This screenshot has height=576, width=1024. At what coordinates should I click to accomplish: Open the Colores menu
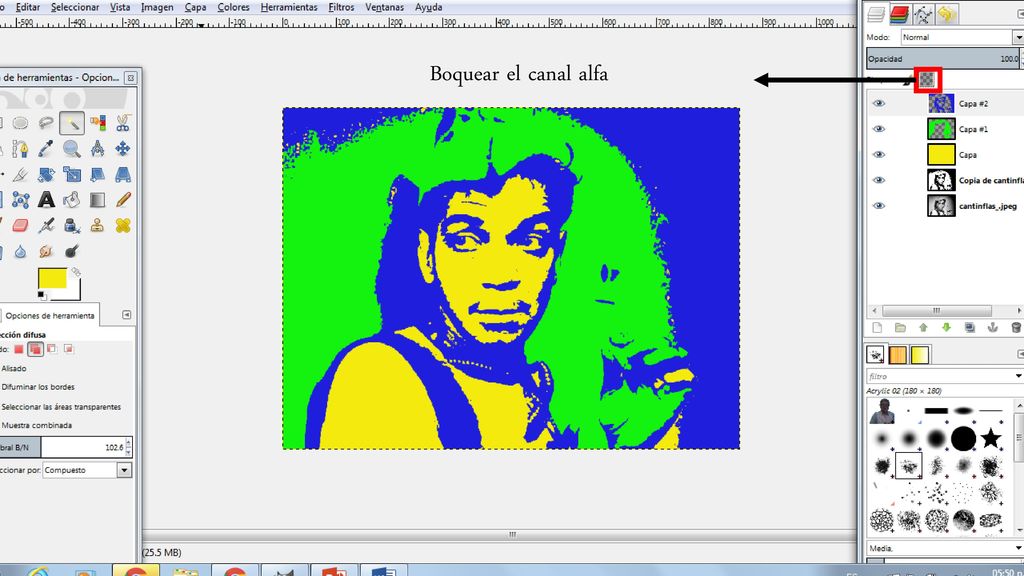click(x=233, y=7)
